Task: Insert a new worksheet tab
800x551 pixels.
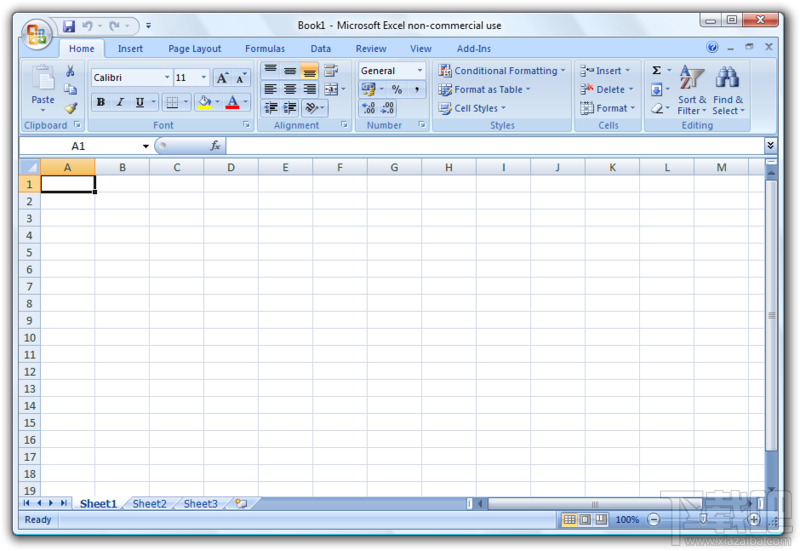Action: (241, 504)
